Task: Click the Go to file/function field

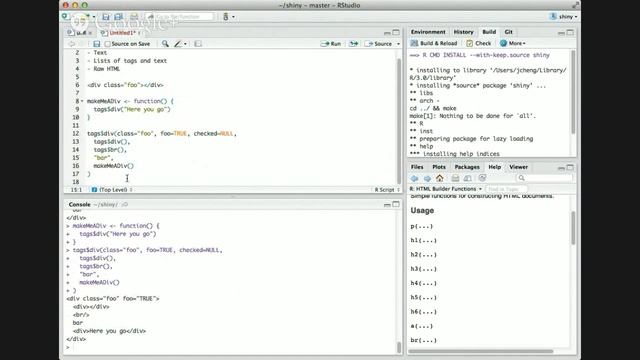Action: 180,17
